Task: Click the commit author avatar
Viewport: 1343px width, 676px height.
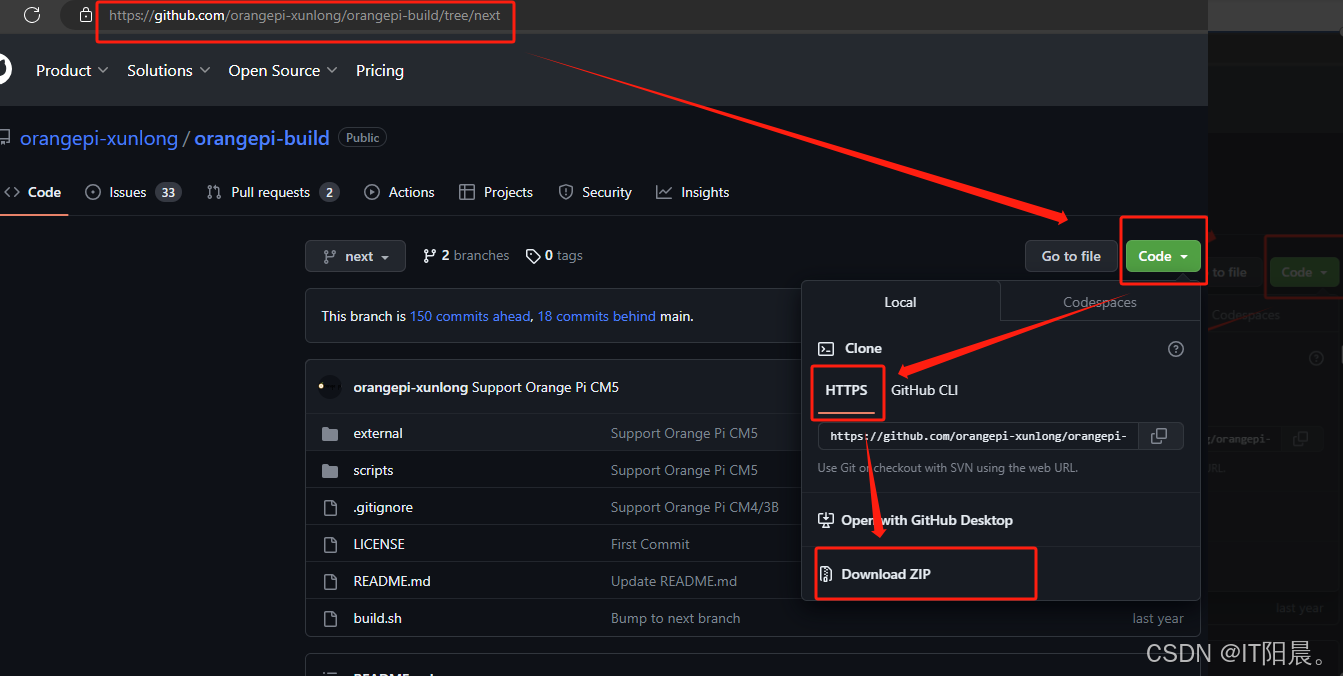Action: pos(330,387)
